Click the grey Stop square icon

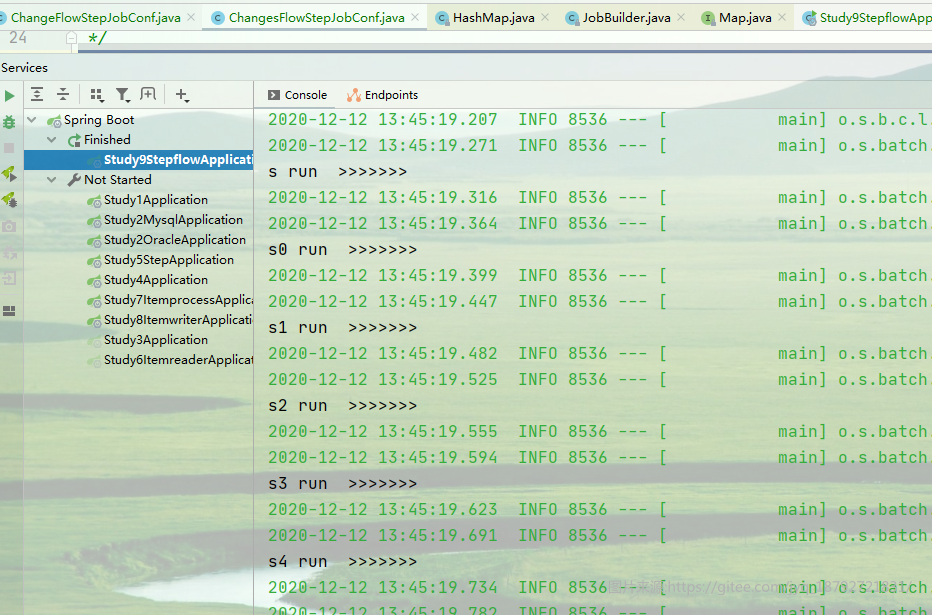click(x=9, y=148)
